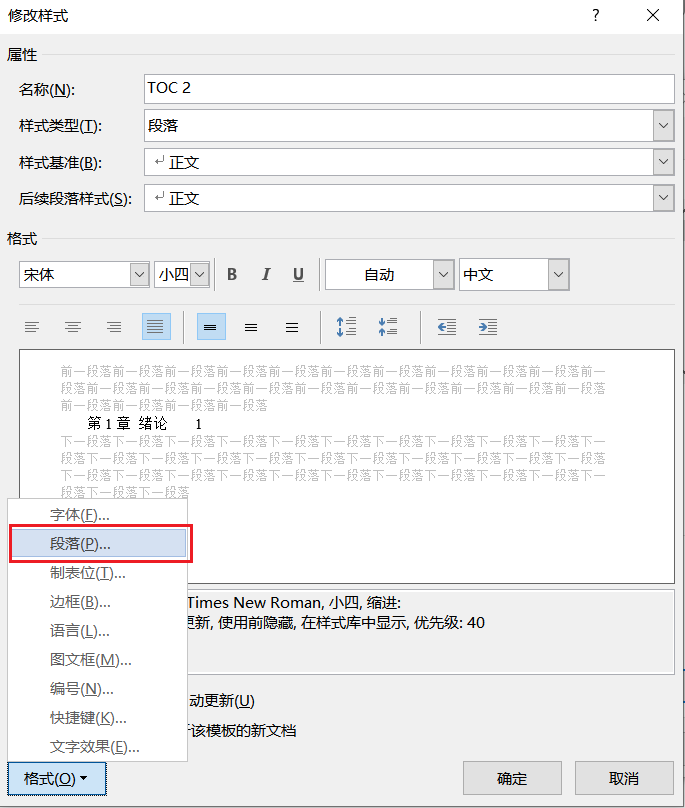Click the 格式(O) dropdown button

(x=57, y=779)
